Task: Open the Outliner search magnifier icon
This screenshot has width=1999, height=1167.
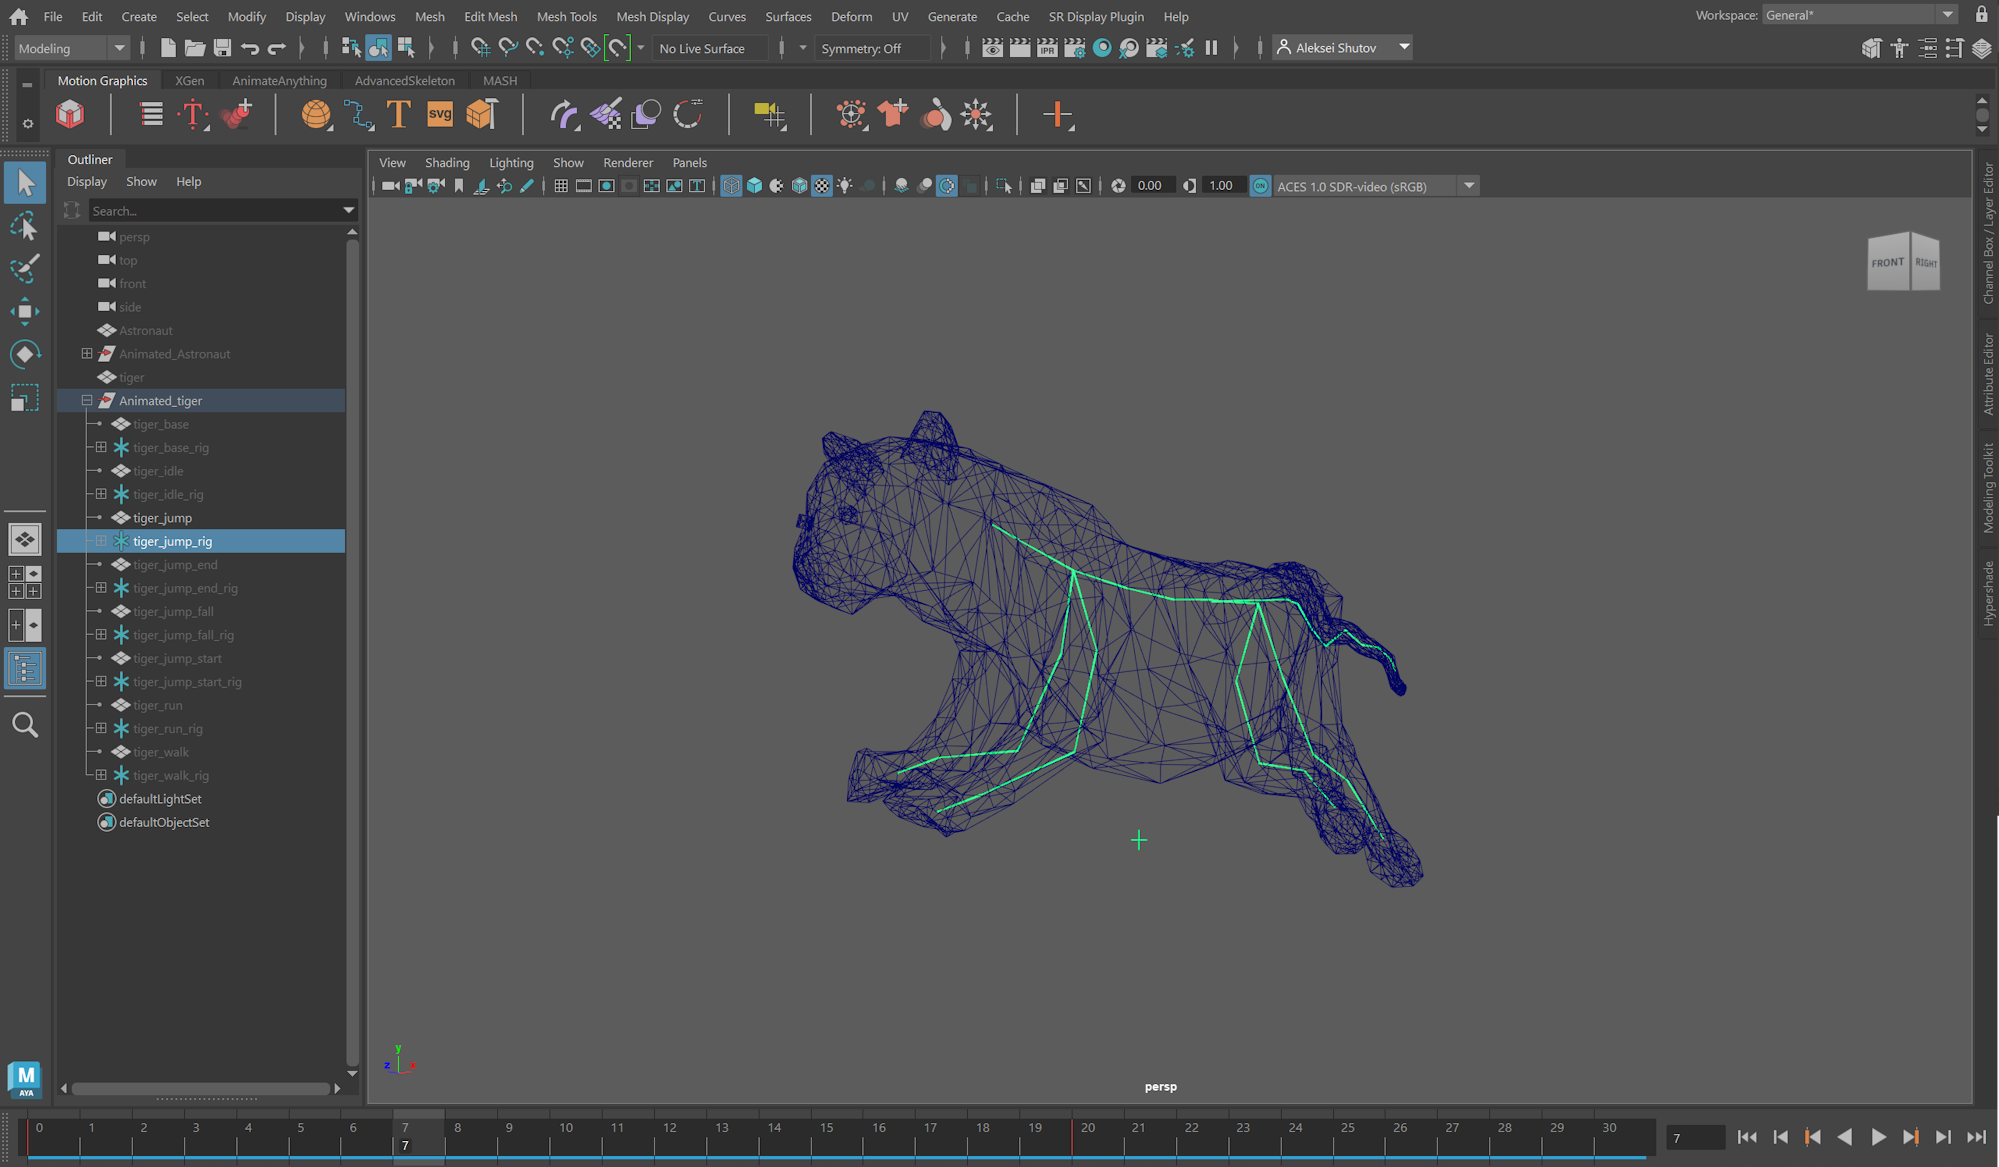Action: point(24,725)
